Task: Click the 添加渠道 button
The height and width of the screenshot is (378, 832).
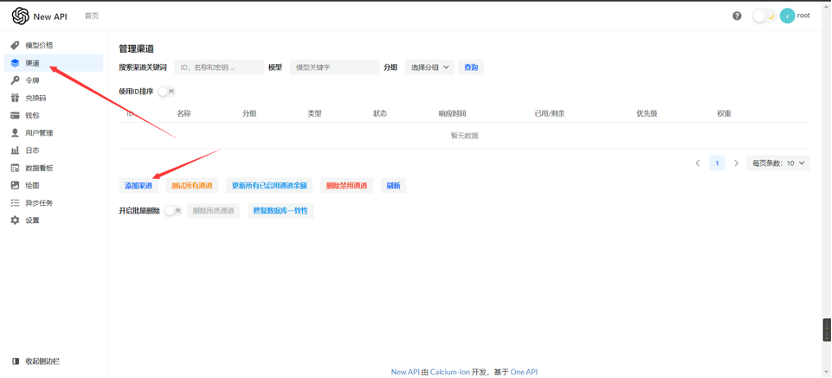Action: (x=138, y=185)
